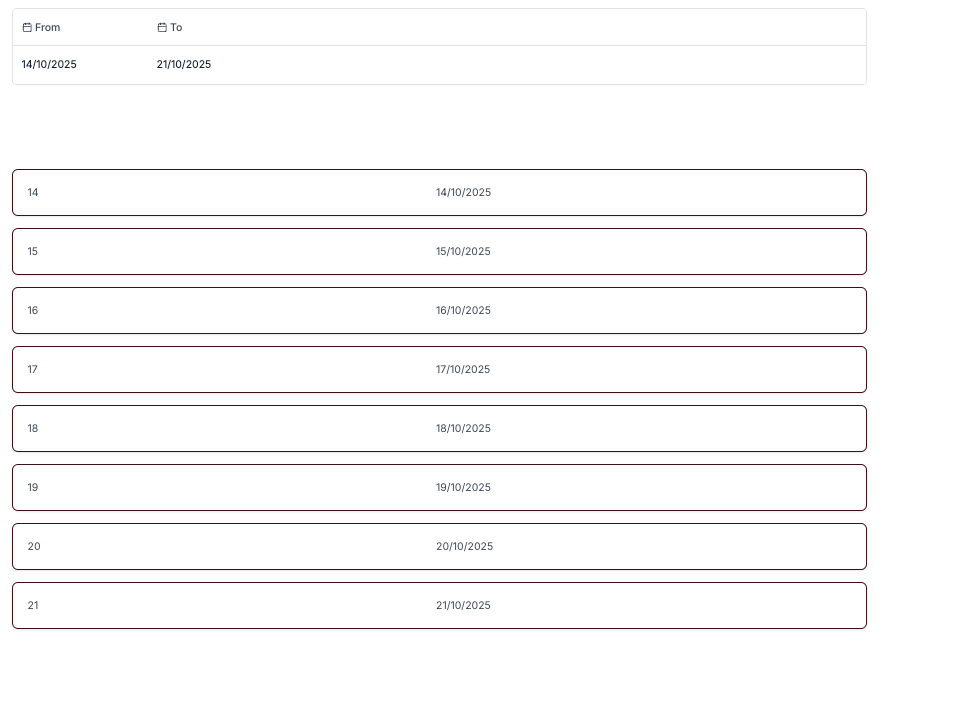The width and height of the screenshot is (957, 701).
Task: Select the row numbered 14
Action: pos(33,193)
